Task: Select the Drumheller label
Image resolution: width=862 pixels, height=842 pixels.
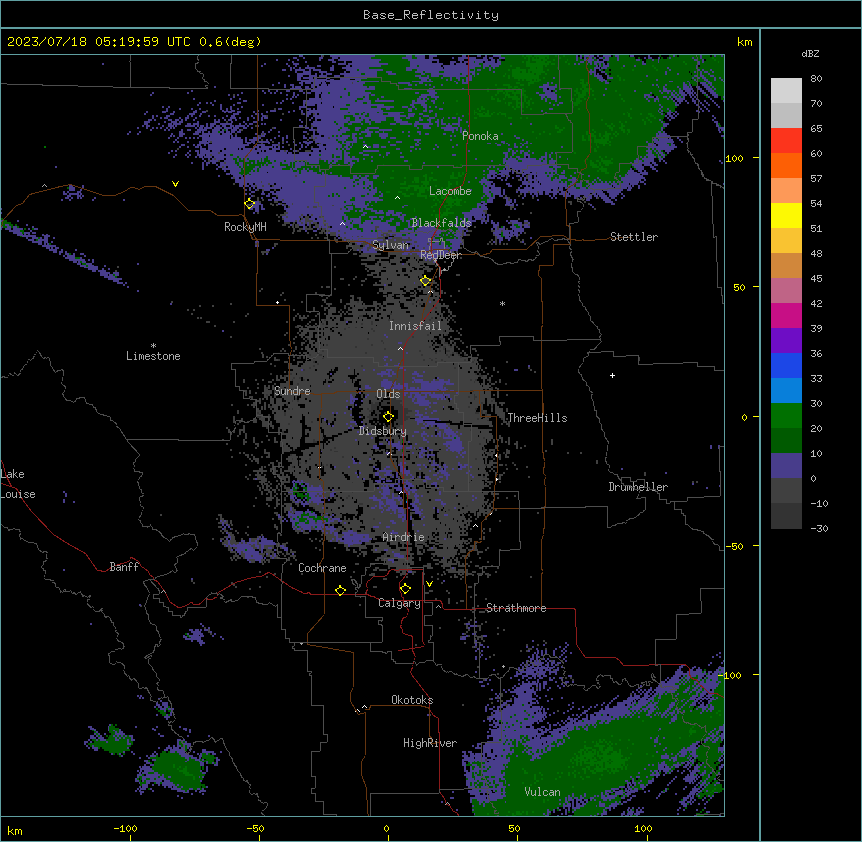Action: pos(638,487)
